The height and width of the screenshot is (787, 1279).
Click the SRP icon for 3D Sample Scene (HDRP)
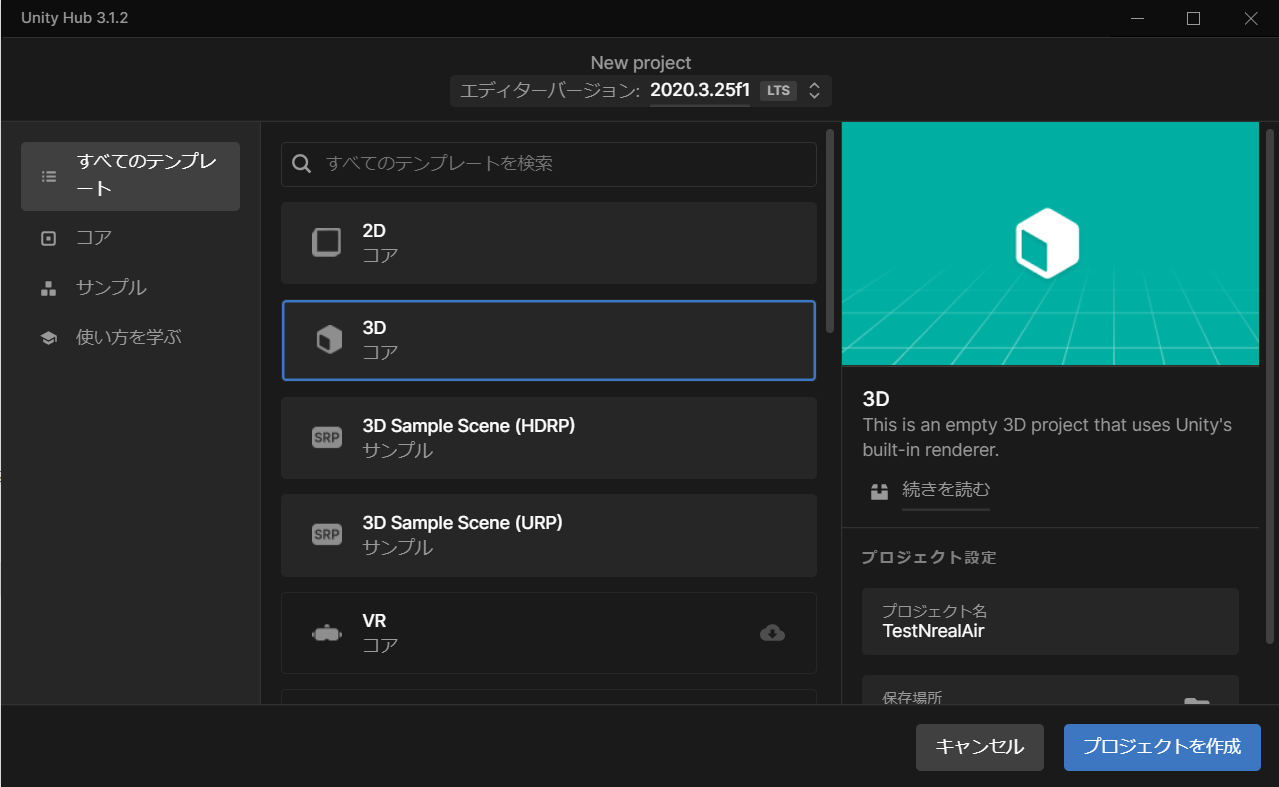pyautogui.click(x=326, y=437)
